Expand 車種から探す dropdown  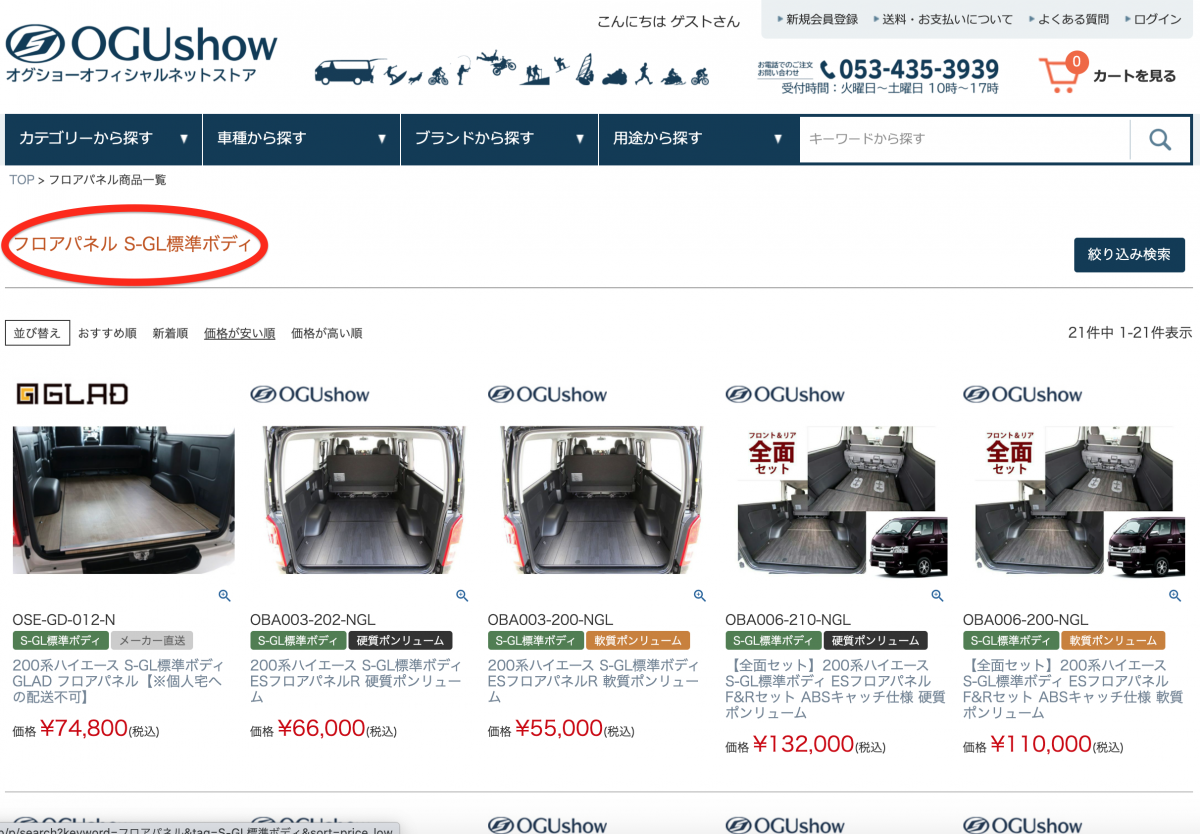coord(301,139)
